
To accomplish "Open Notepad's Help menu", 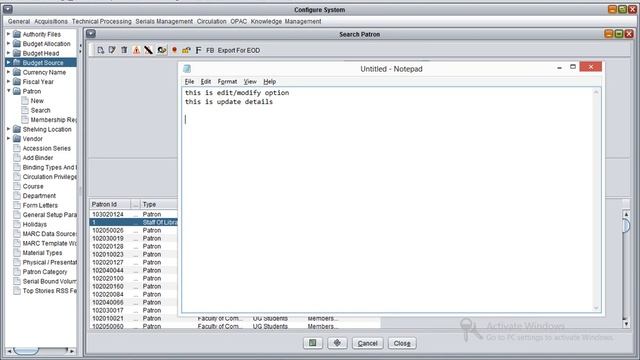I will pyautogui.click(x=269, y=82).
